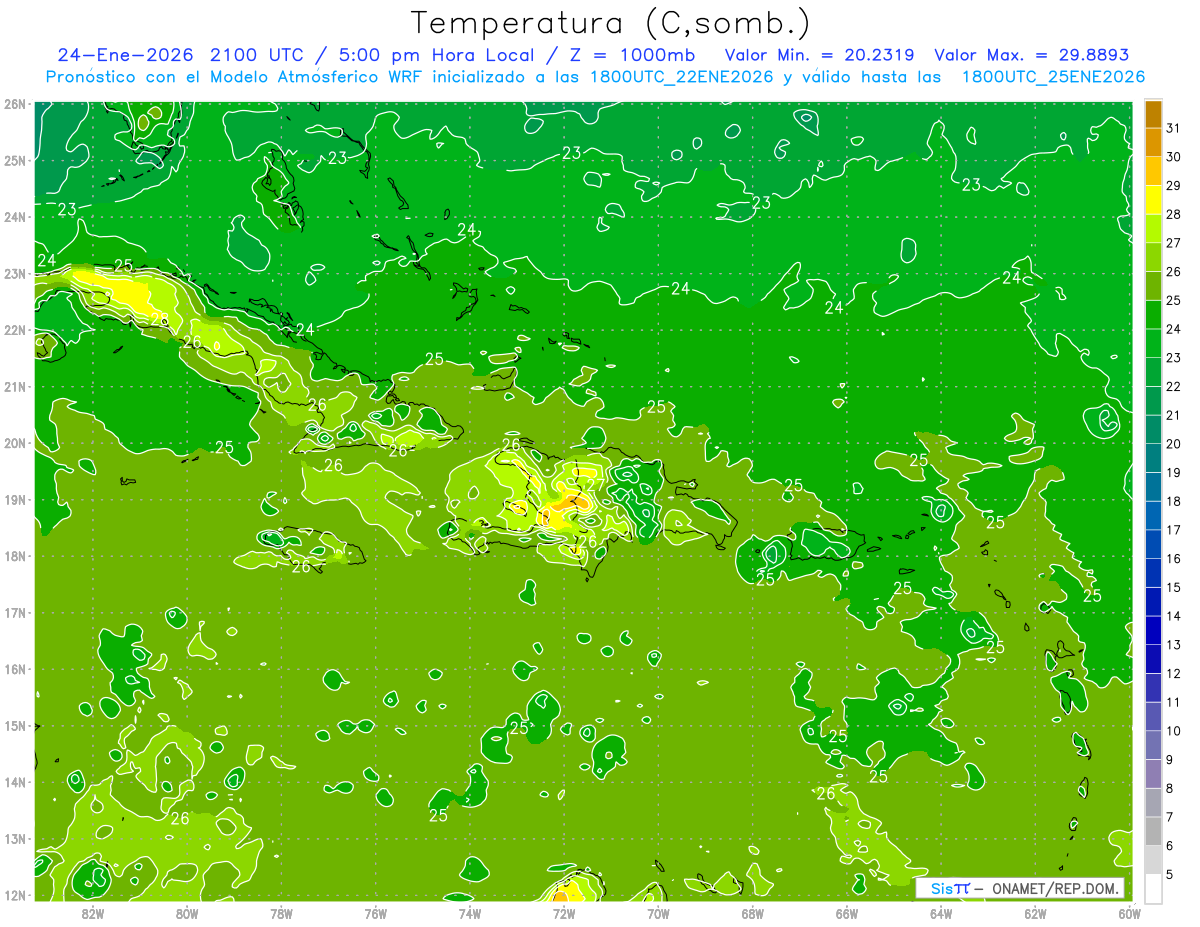Click the legend value 13
1200x927 pixels.
[1173, 645]
